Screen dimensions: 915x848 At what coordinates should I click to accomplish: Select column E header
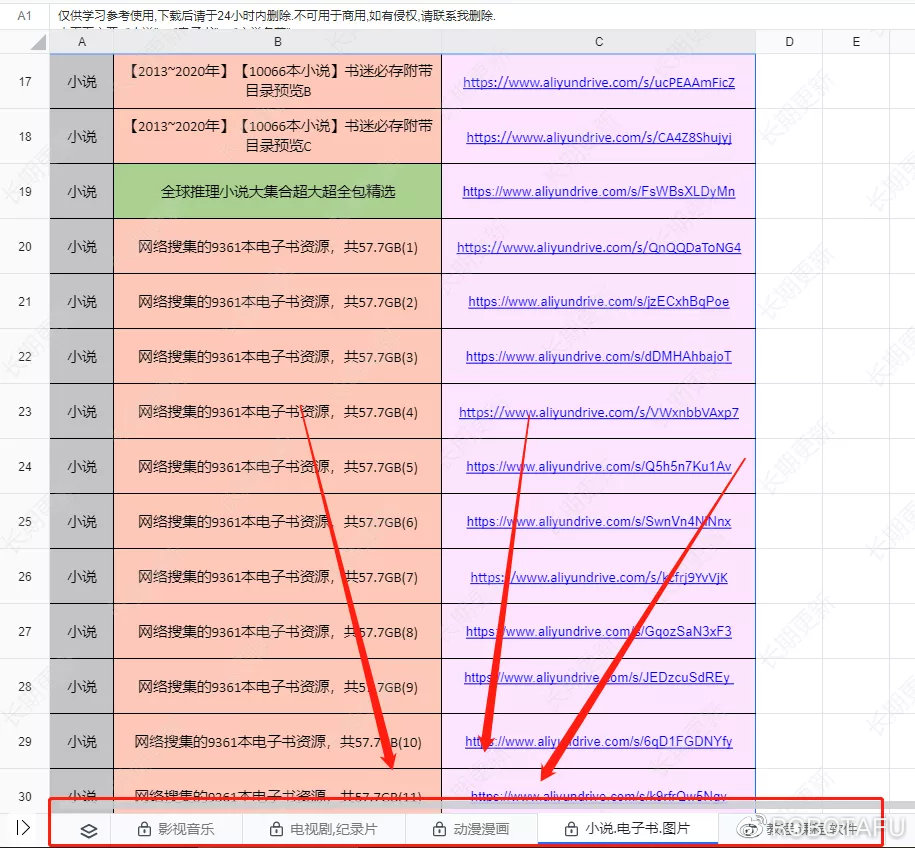[x=856, y=42]
